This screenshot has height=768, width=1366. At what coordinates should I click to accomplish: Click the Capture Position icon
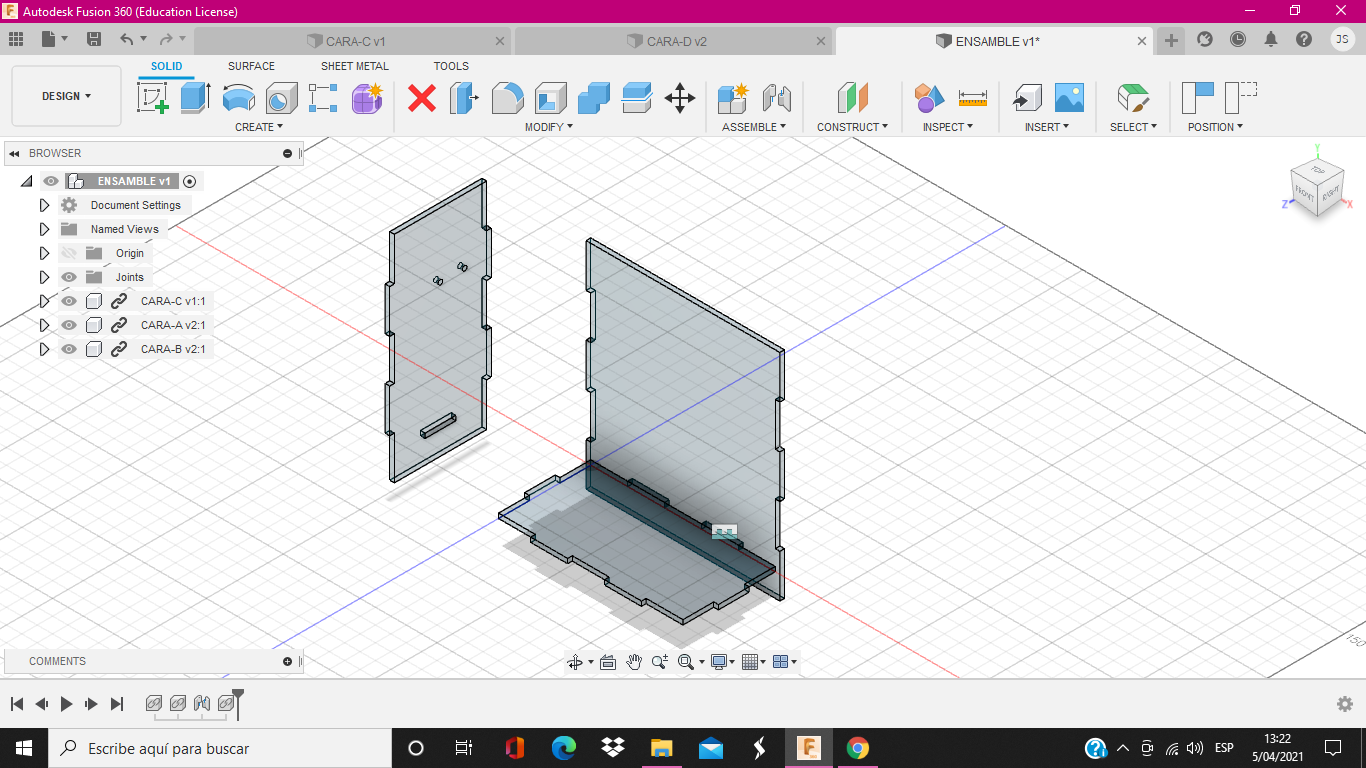(x=1197, y=98)
